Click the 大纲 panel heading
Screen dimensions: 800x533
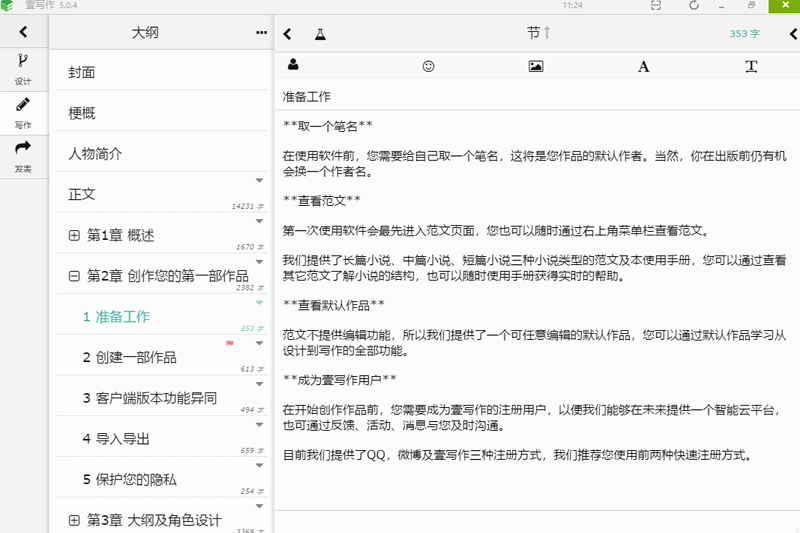(x=145, y=33)
